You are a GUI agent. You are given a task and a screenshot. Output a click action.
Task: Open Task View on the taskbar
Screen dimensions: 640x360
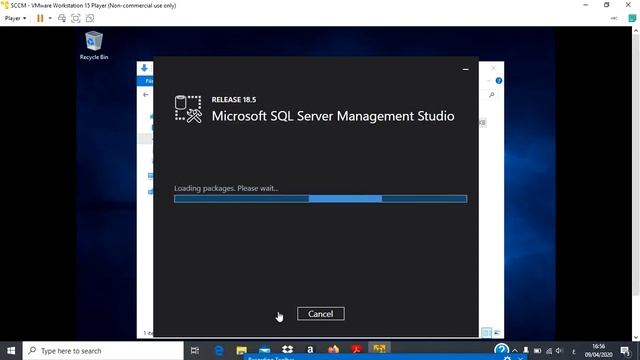point(195,350)
